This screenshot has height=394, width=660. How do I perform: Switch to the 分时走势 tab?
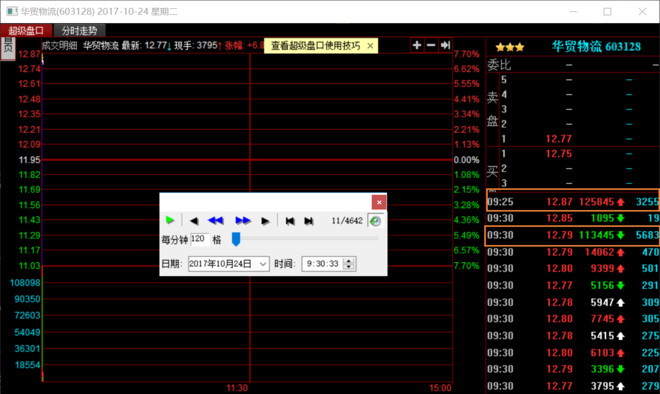pos(80,30)
